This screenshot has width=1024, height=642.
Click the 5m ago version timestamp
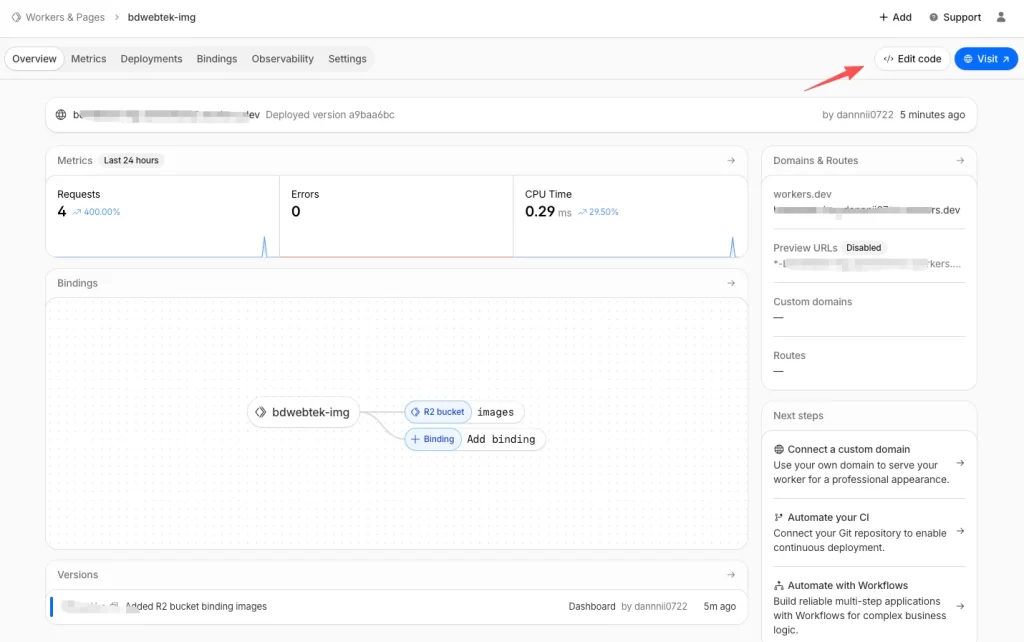(719, 607)
